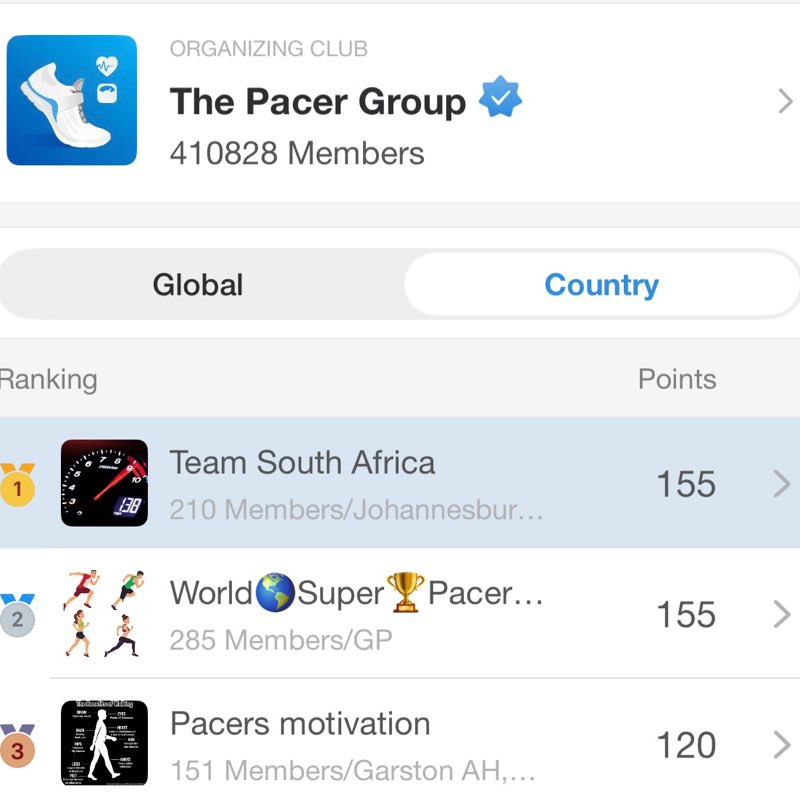Tap the Pacer shoe app logo
The height and width of the screenshot is (800, 800).
71,100
